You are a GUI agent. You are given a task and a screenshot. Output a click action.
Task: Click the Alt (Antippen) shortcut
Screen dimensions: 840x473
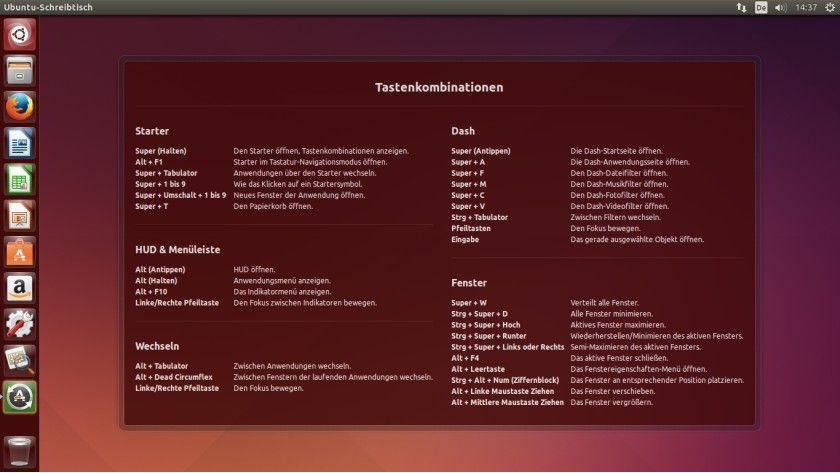point(160,269)
